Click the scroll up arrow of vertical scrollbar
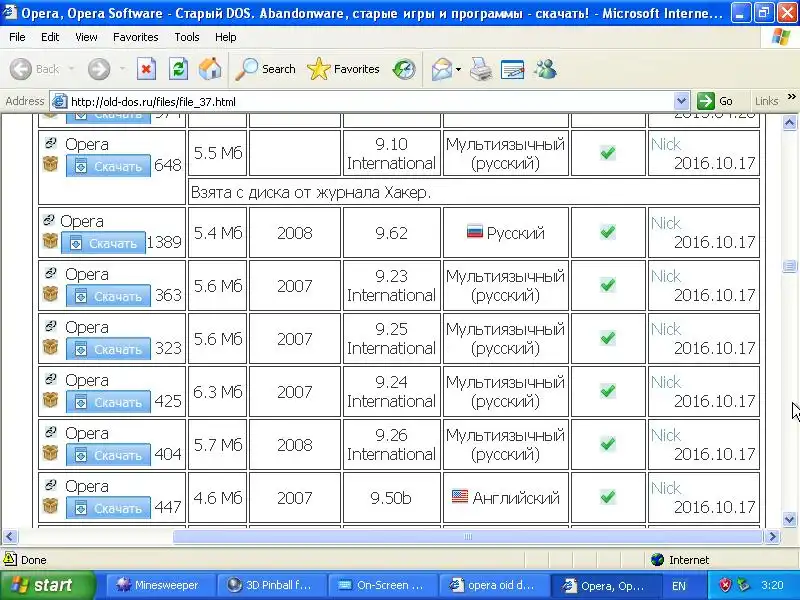 789,122
